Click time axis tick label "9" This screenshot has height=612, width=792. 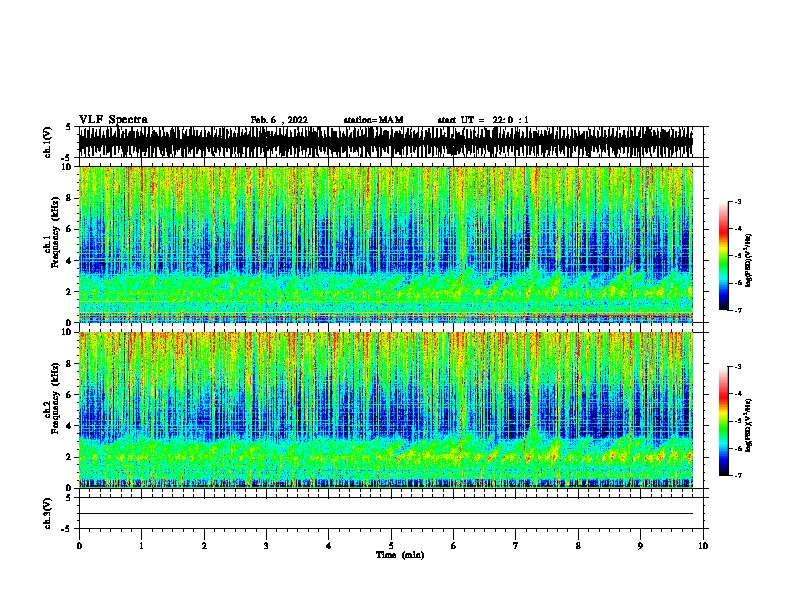point(640,546)
